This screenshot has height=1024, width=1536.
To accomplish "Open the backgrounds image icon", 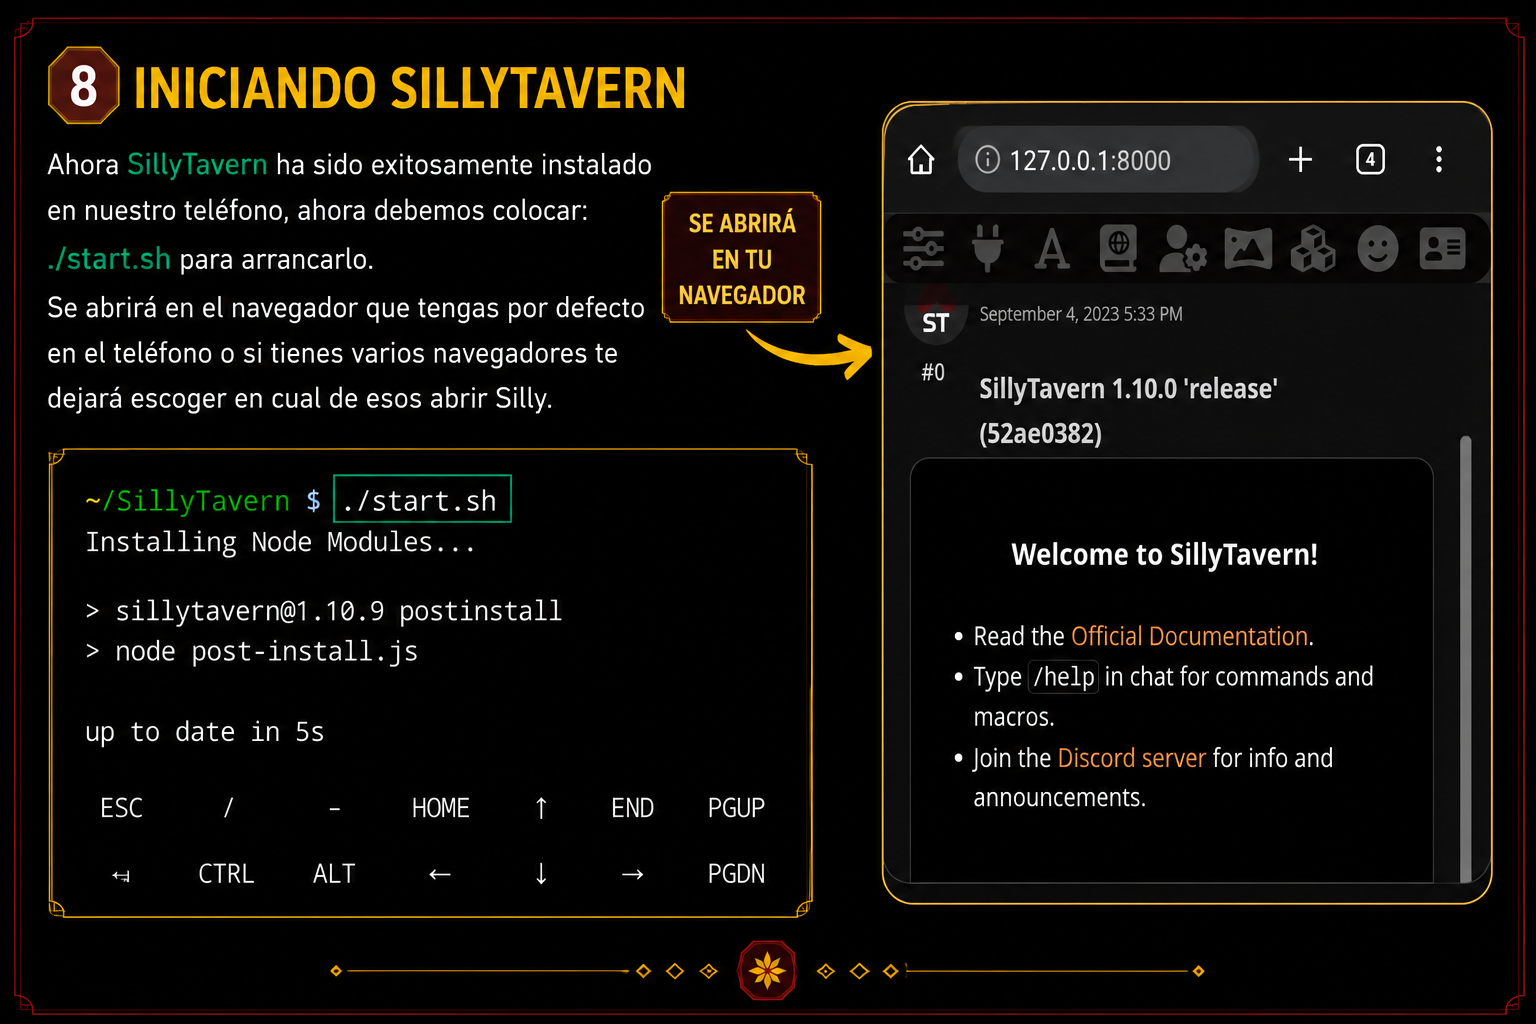I will click(1248, 249).
